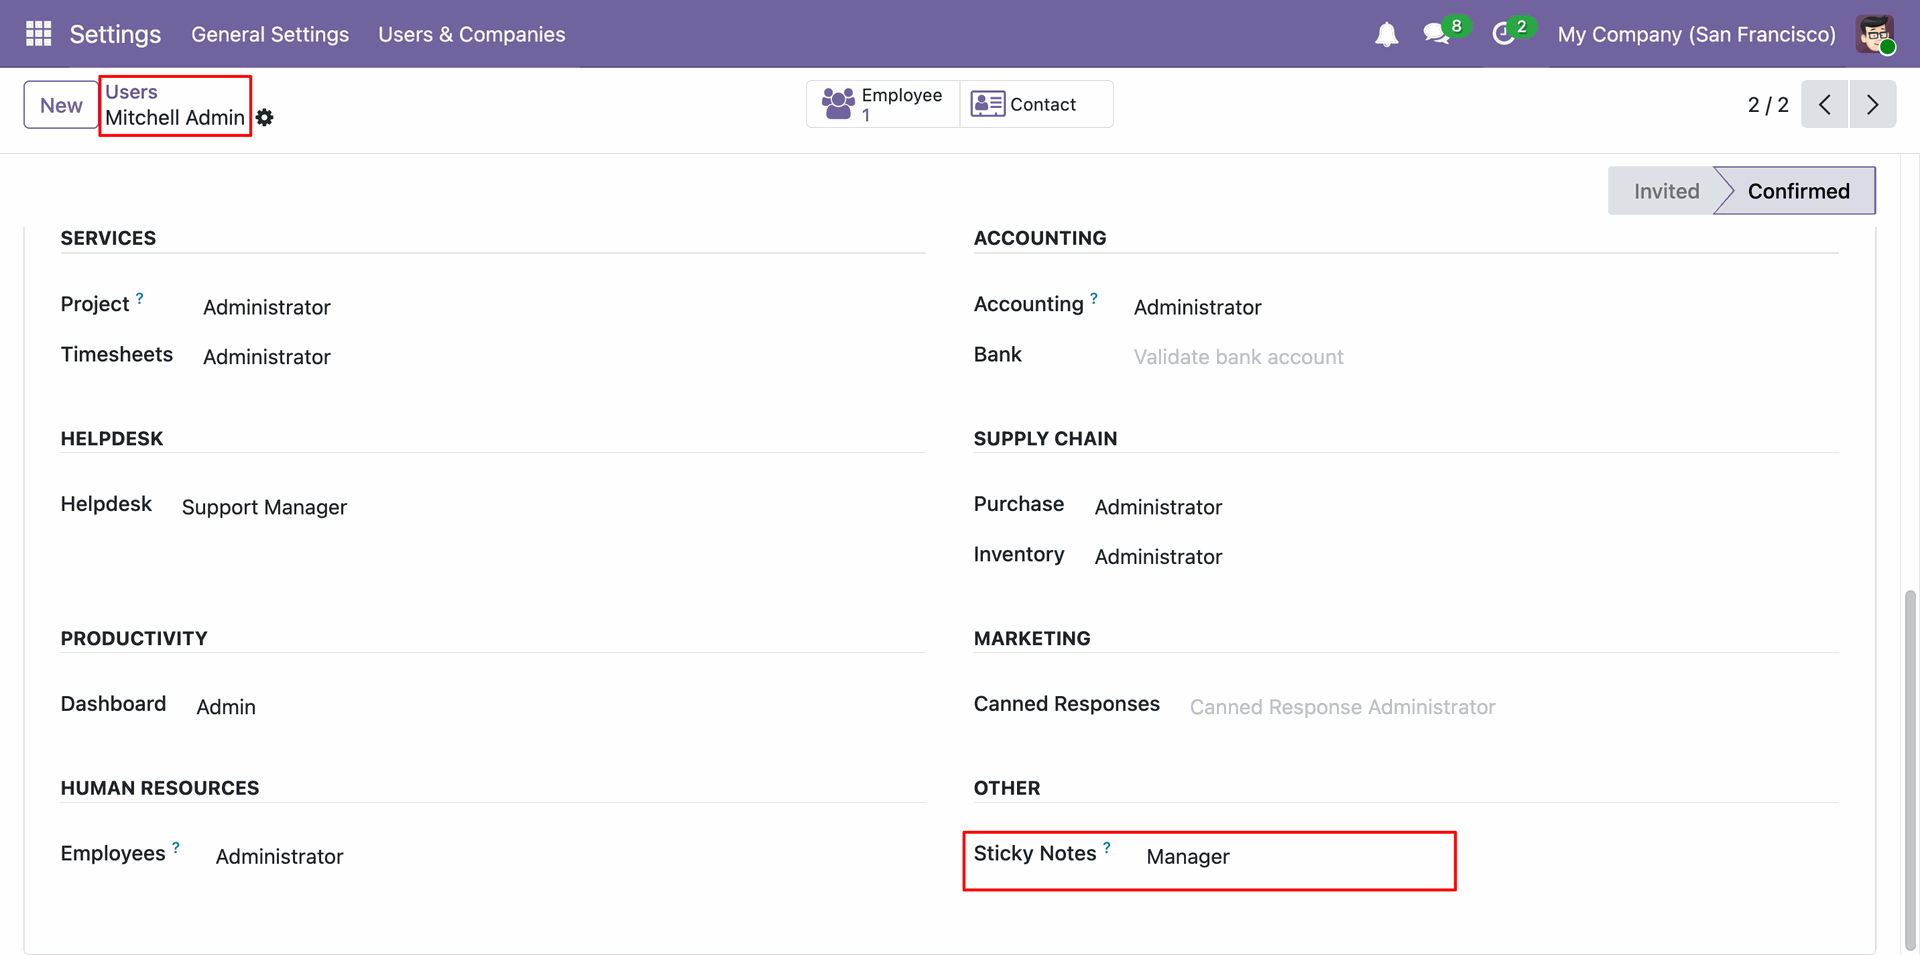
Task: Click the gear icon beside Mitchell Admin
Action: tap(265, 118)
